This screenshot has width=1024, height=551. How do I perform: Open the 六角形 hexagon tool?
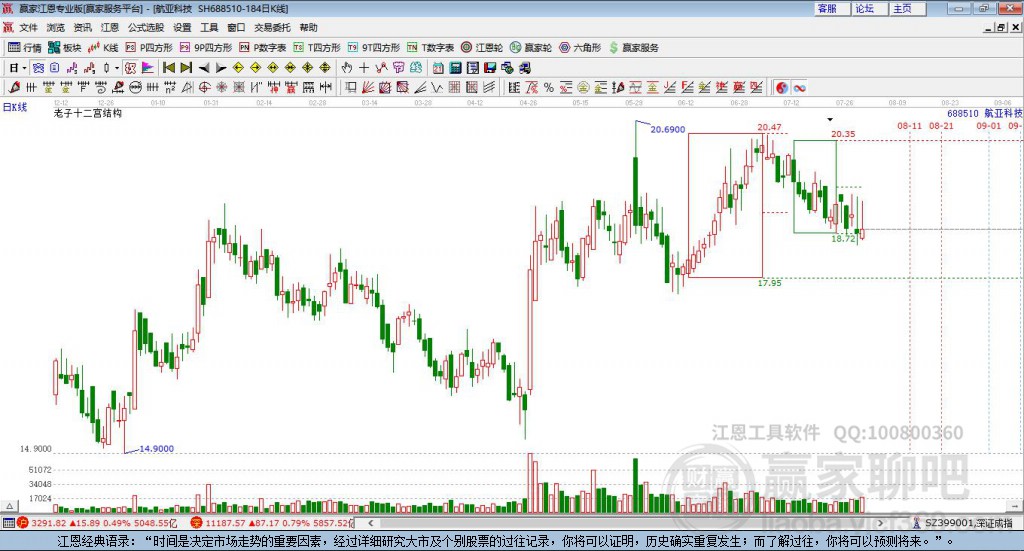pos(580,48)
